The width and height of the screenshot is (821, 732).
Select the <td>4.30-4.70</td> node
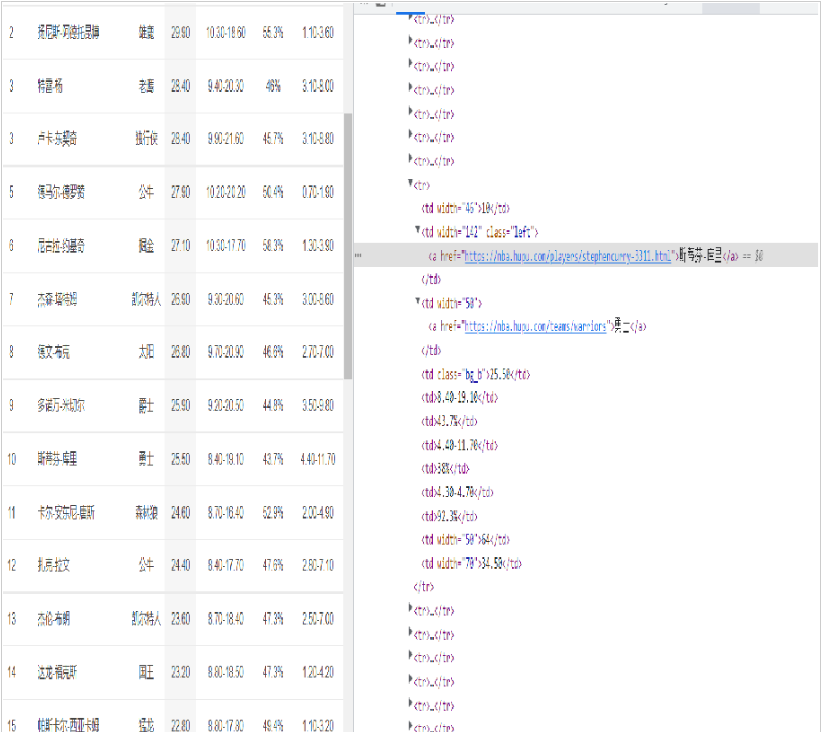pyautogui.click(x=457, y=492)
